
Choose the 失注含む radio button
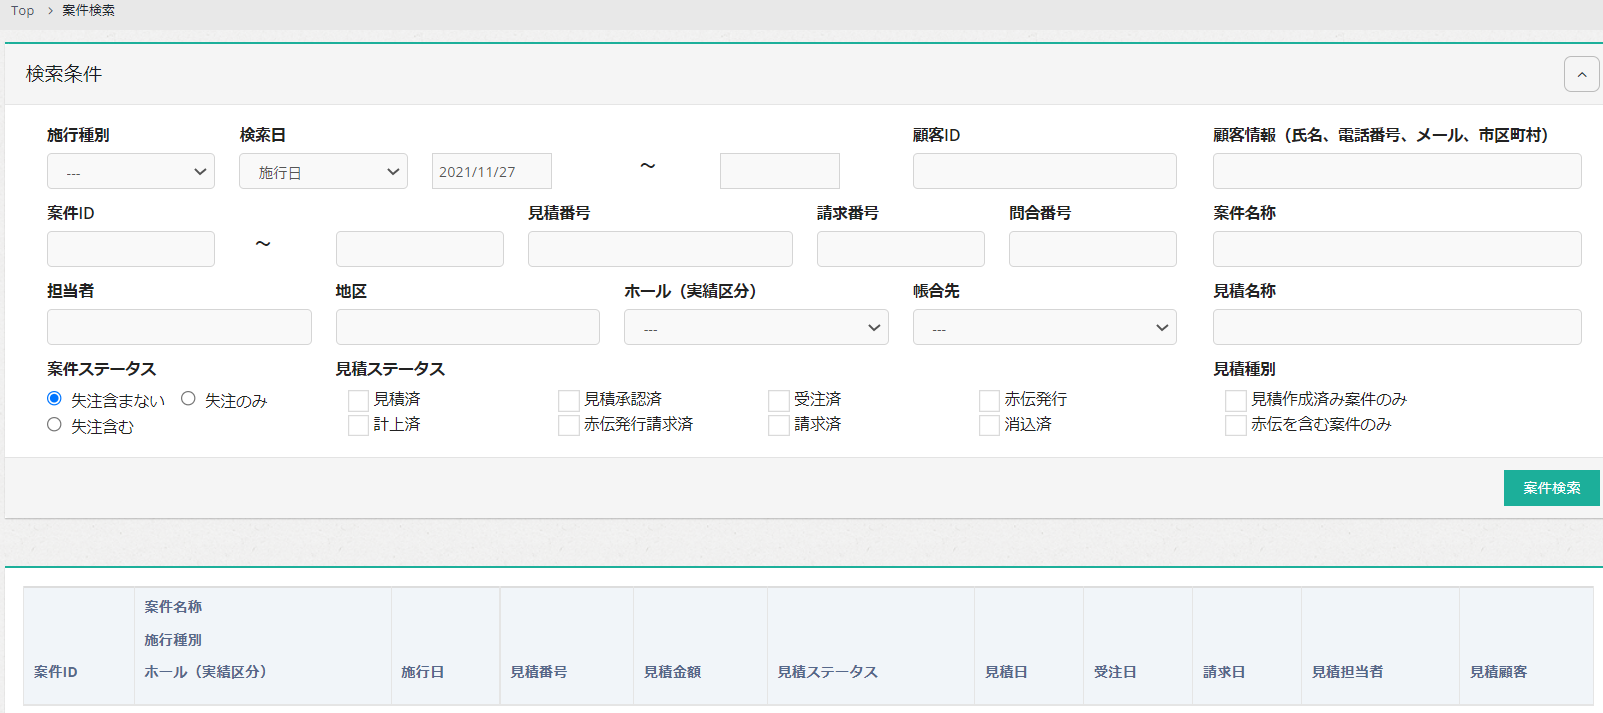coord(55,425)
